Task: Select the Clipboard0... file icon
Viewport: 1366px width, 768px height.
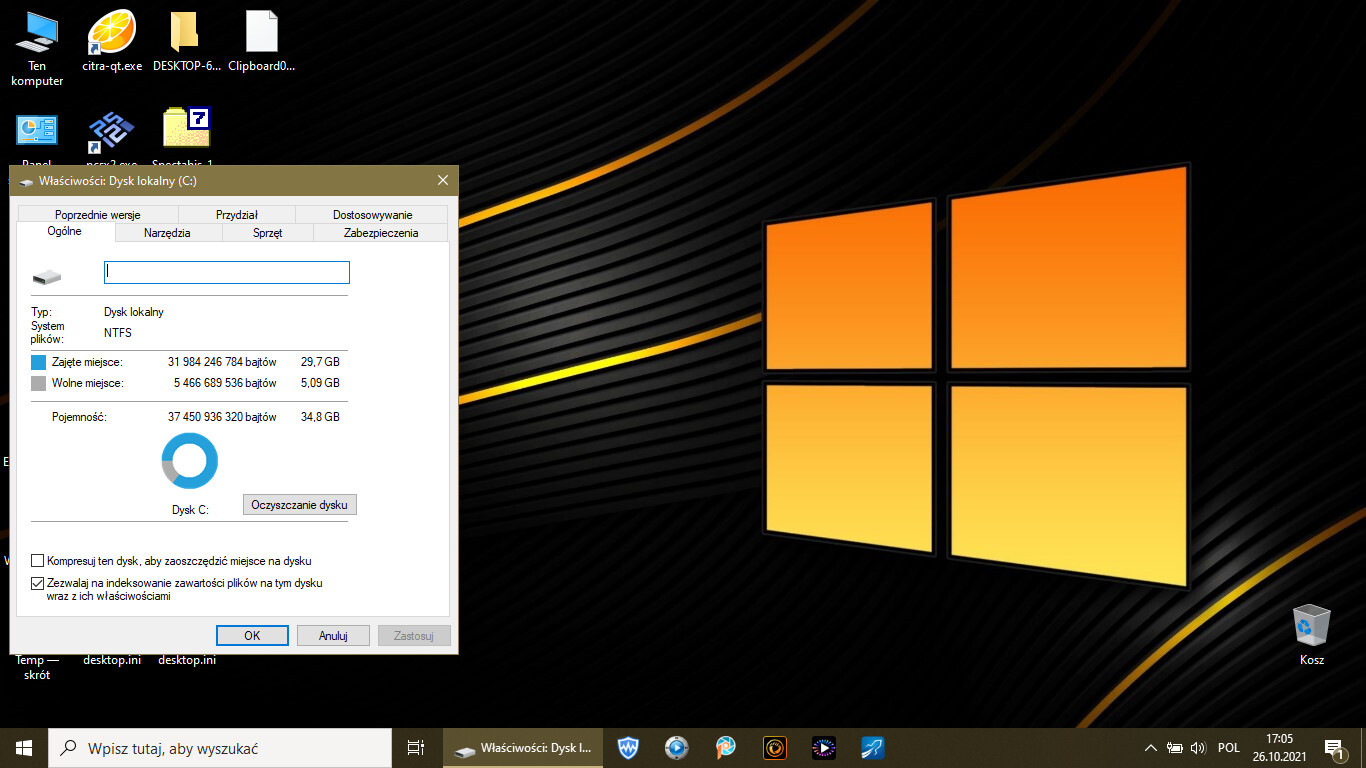Action: pyautogui.click(x=262, y=43)
